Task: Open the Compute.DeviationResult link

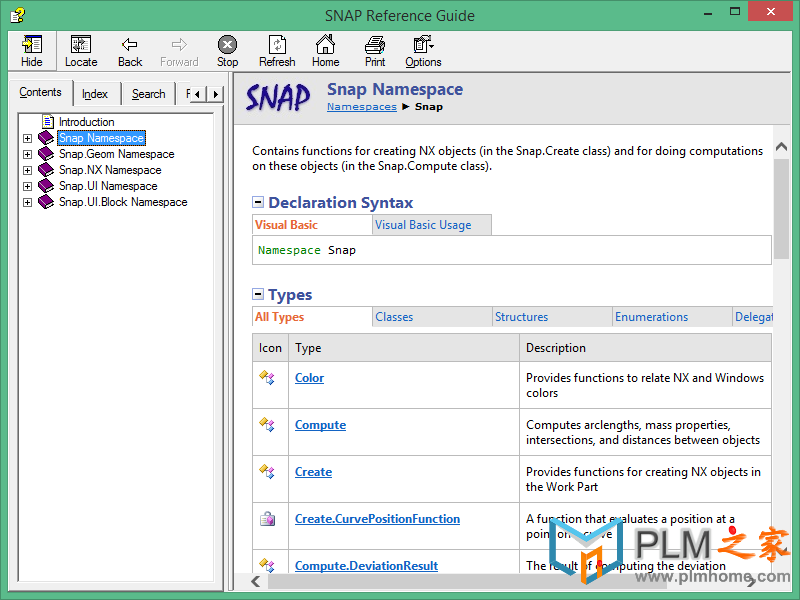Action: click(x=366, y=566)
